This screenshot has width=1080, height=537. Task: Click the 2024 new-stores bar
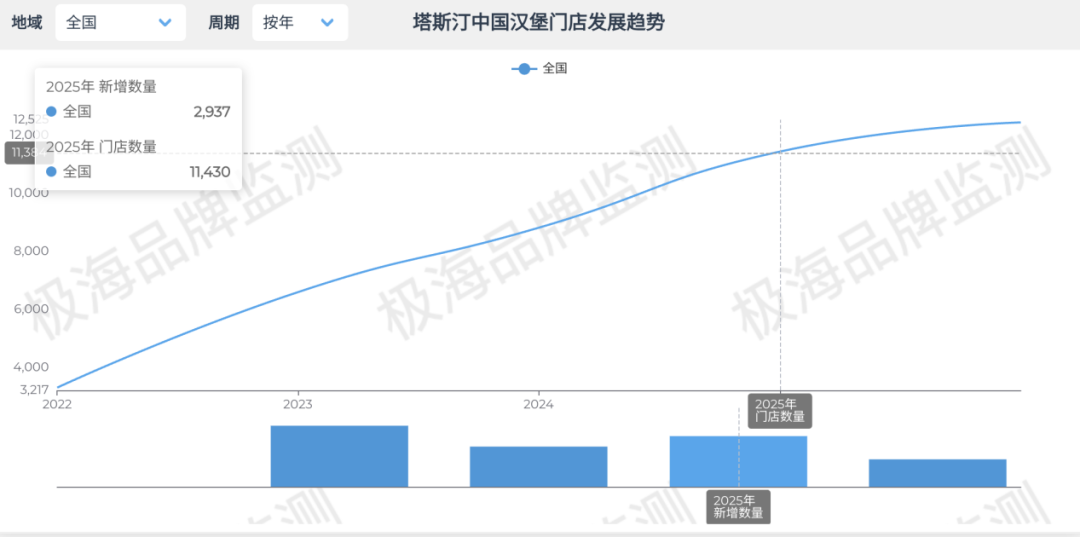pyautogui.click(x=539, y=467)
